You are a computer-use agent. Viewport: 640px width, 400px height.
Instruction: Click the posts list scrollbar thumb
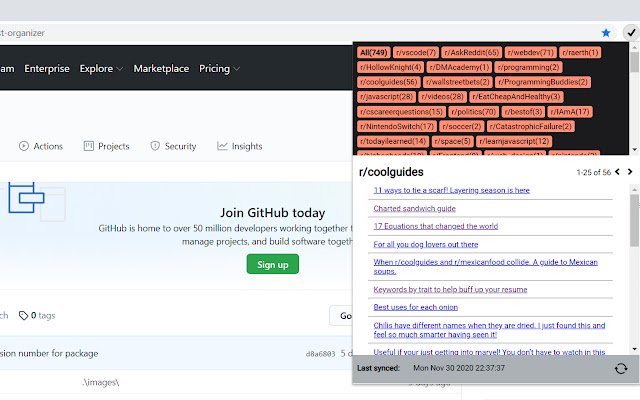point(634,220)
